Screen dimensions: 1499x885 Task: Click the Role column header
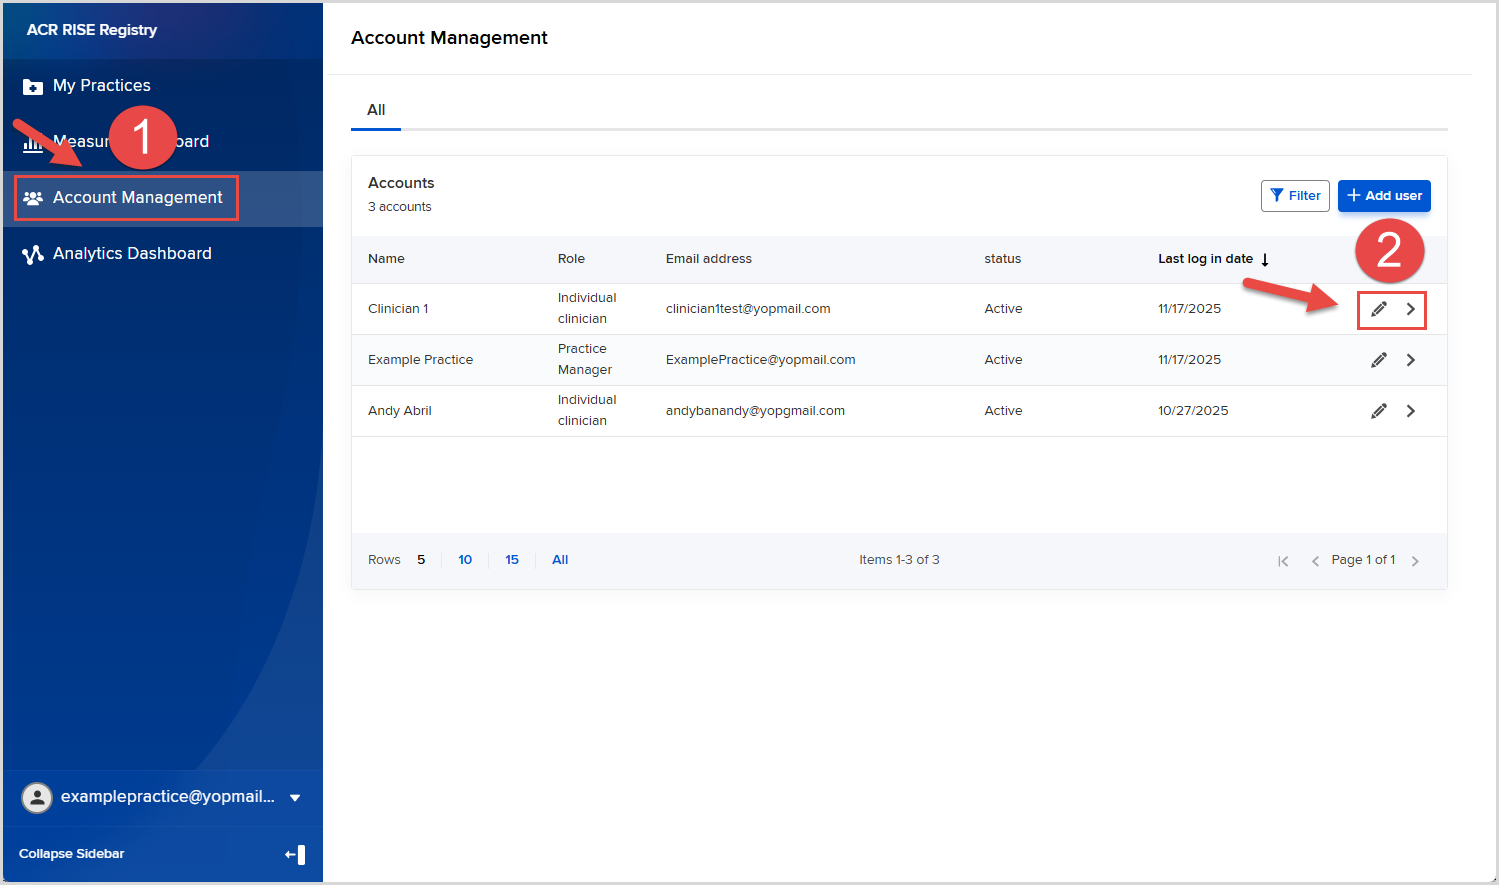pyautogui.click(x=571, y=259)
